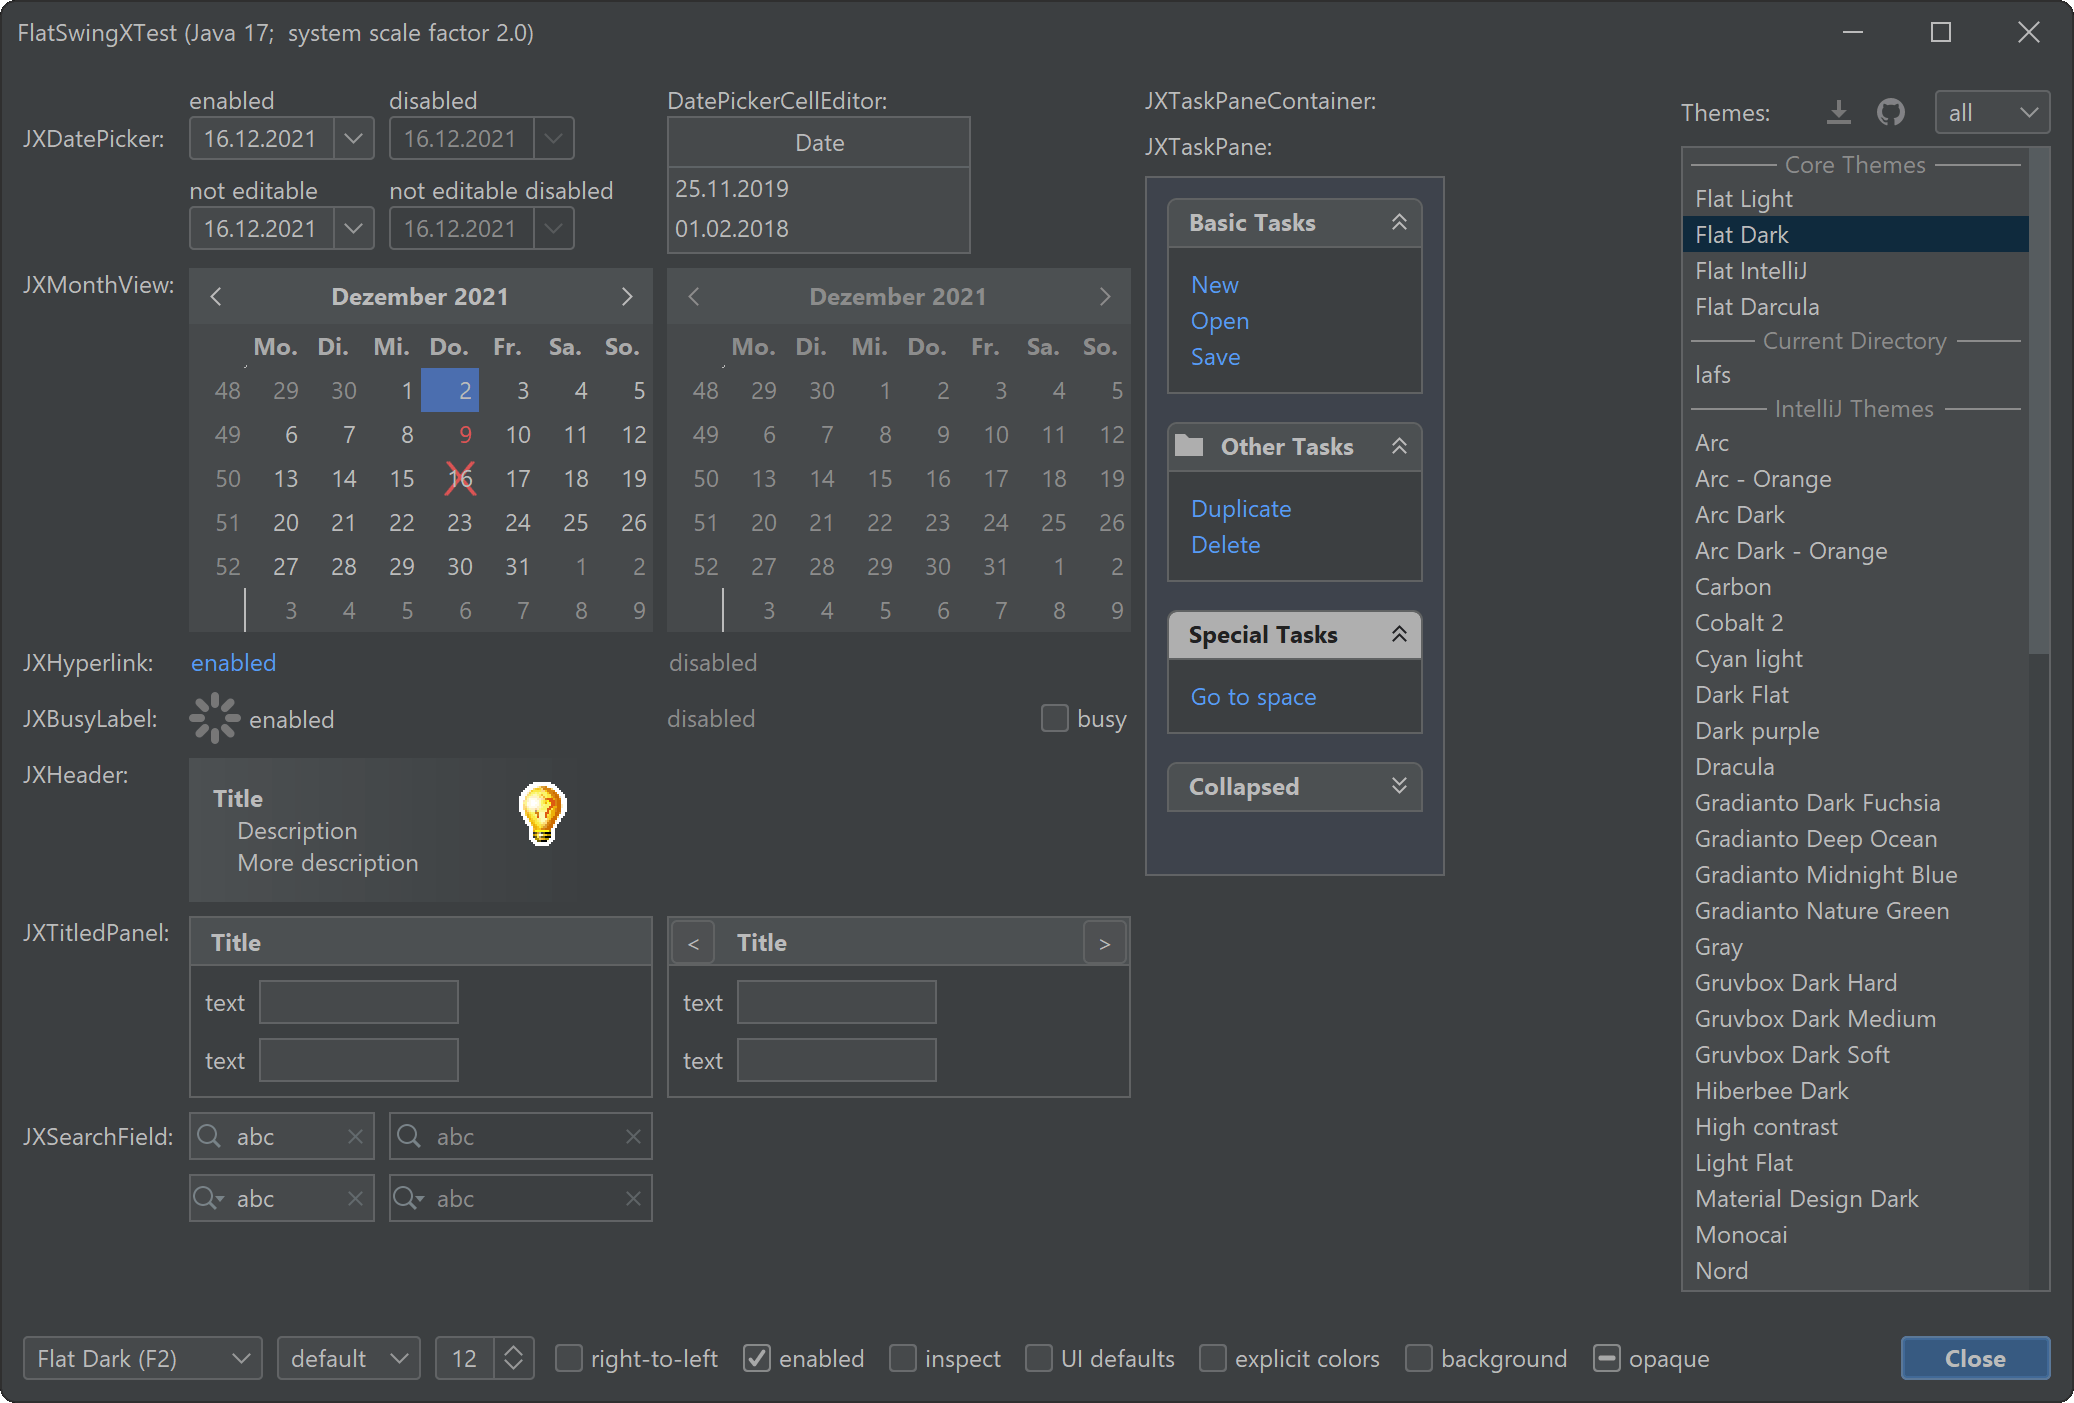Toggle the right-to-left checkbox
This screenshot has width=2074, height=1403.
(x=569, y=1358)
